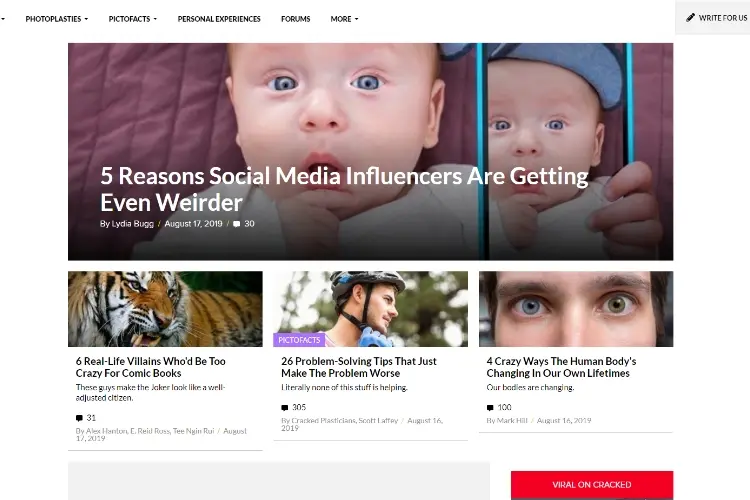The width and height of the screenshot is (750, 500).
Task: Open the Social Media Influencers headline
Action: click(x=344, y=189)
